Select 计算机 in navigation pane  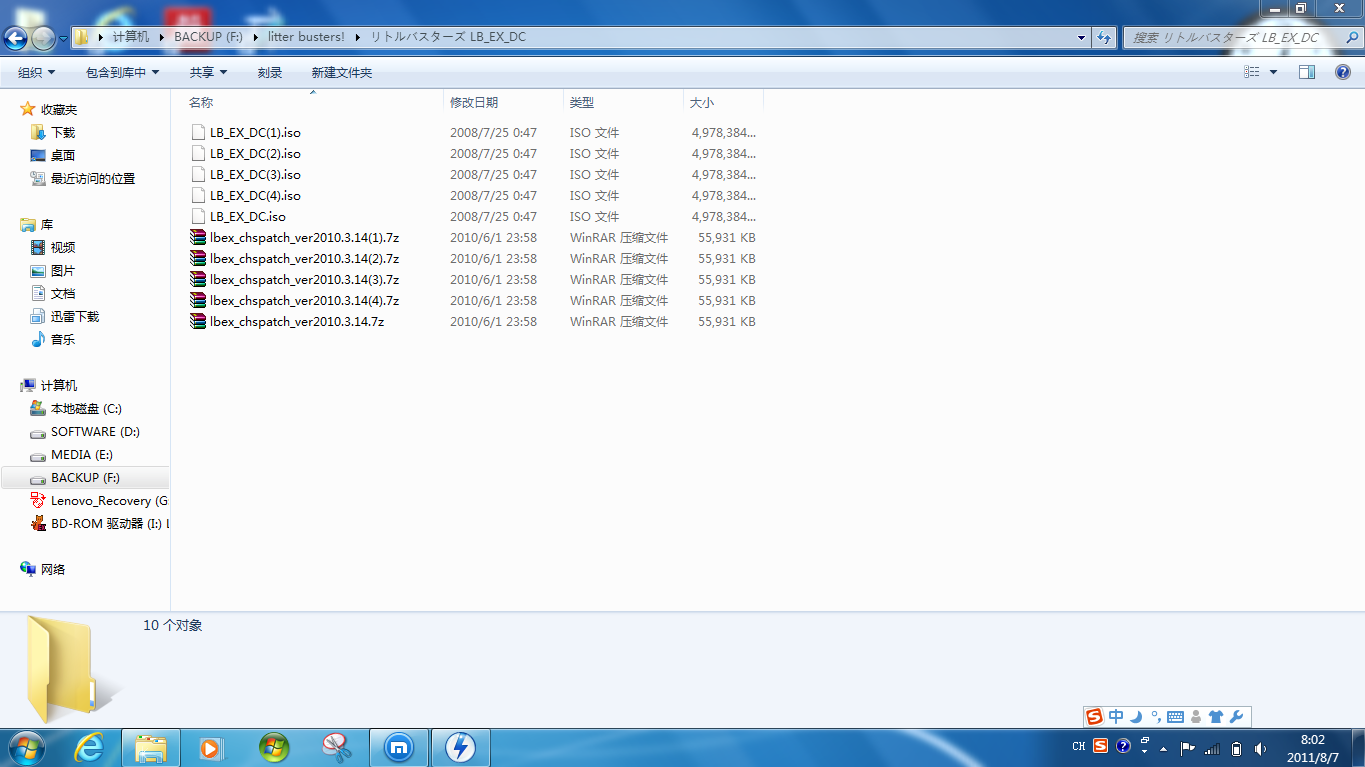click(58, 385)
